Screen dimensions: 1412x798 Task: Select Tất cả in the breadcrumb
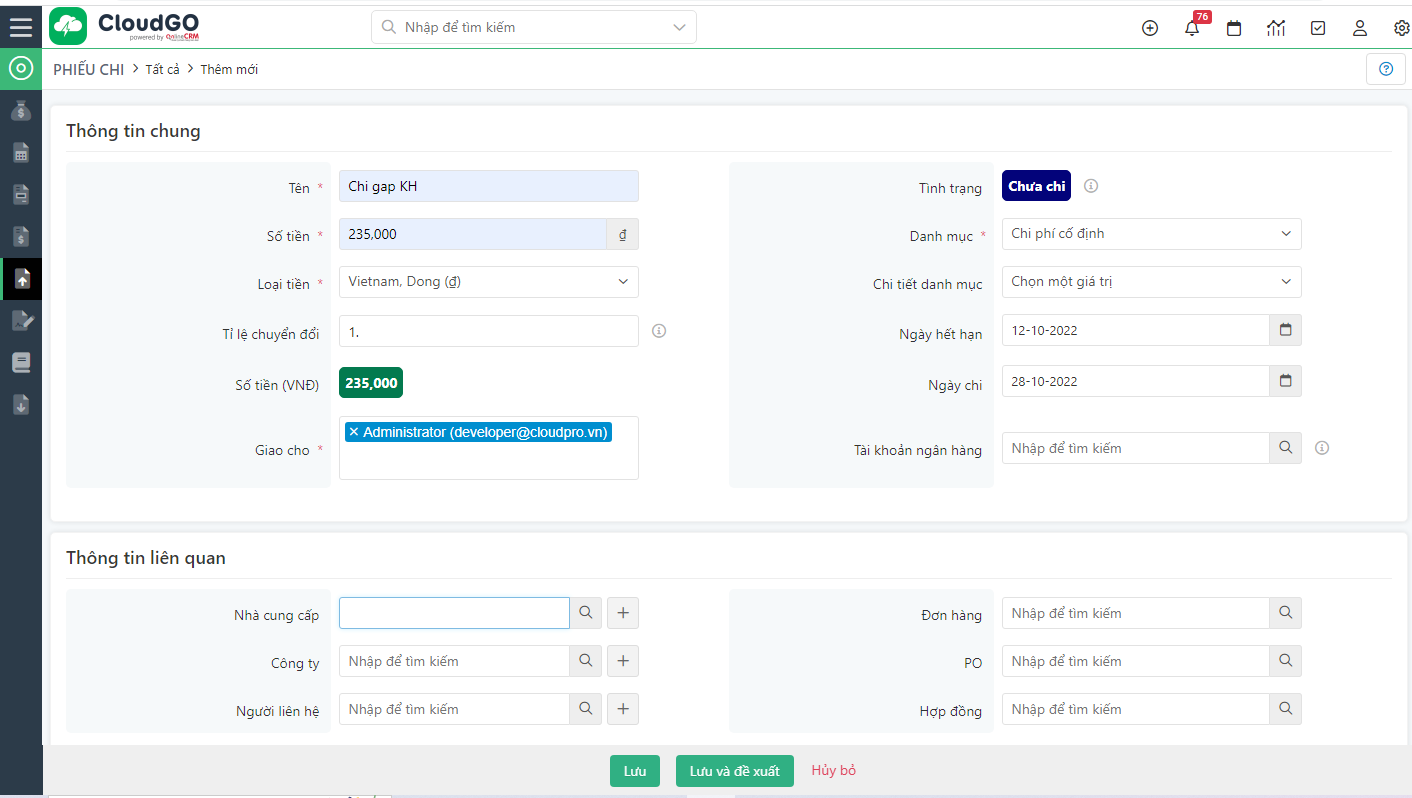162,69
